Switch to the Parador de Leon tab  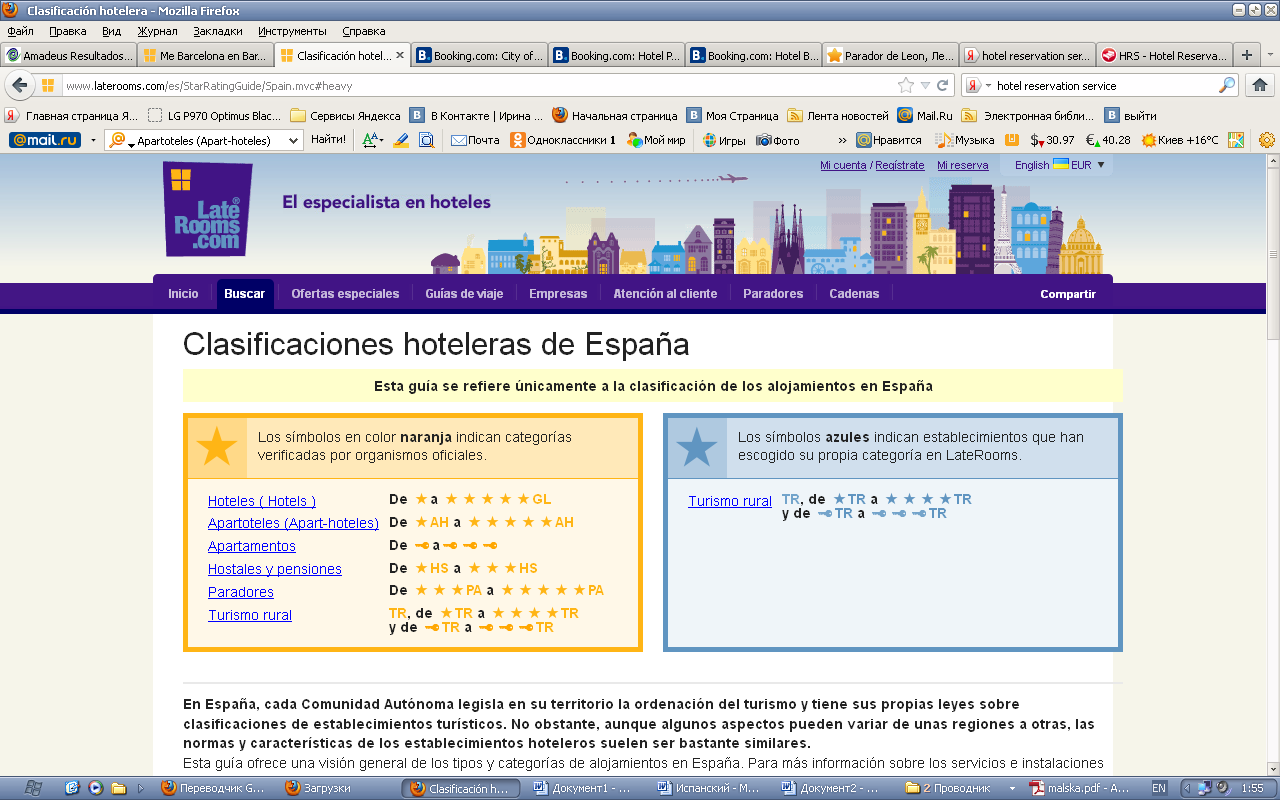click(x=890, y=56)
